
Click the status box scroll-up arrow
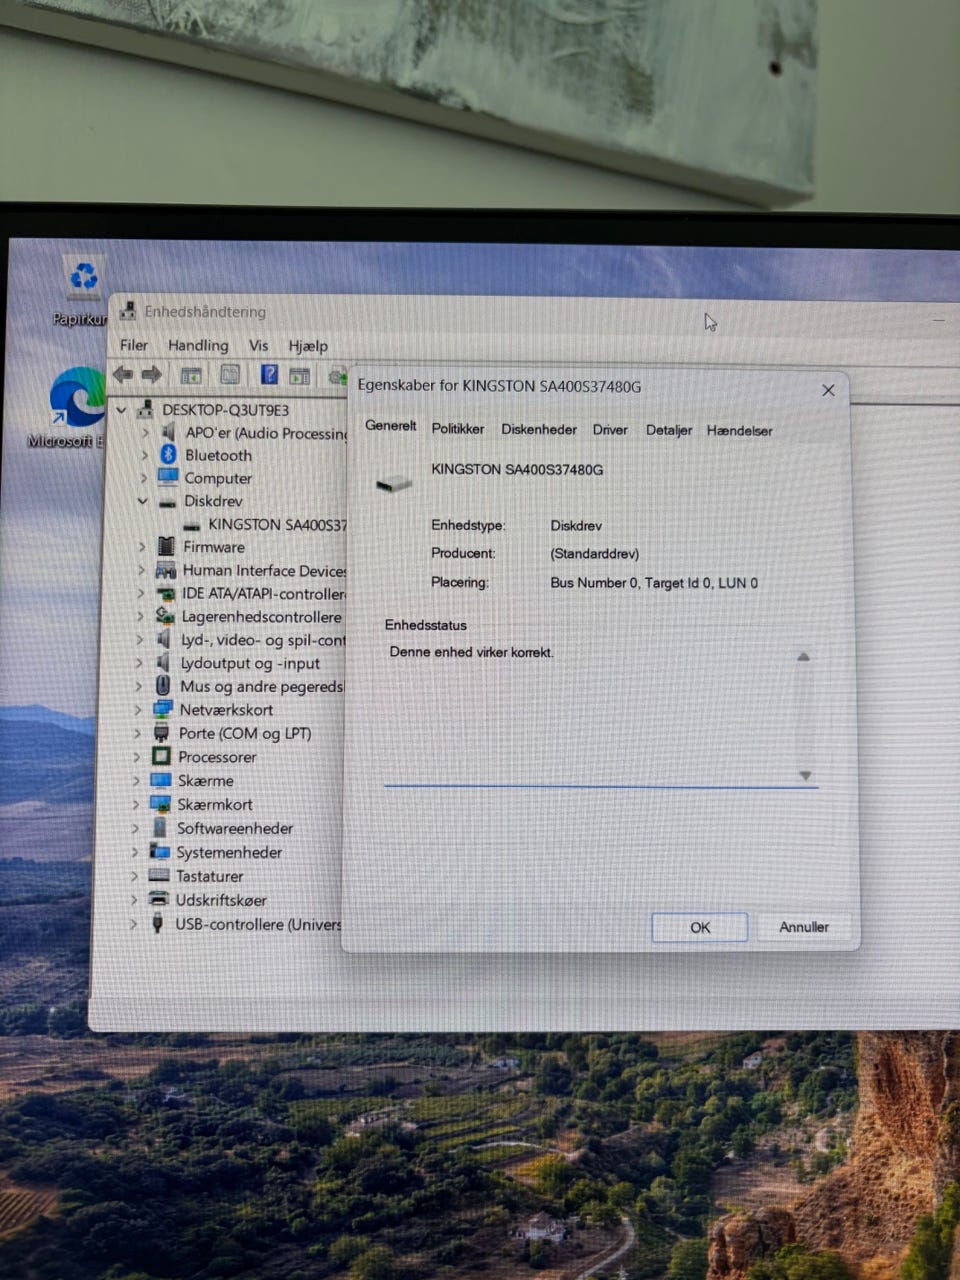[x=803, y=657]
